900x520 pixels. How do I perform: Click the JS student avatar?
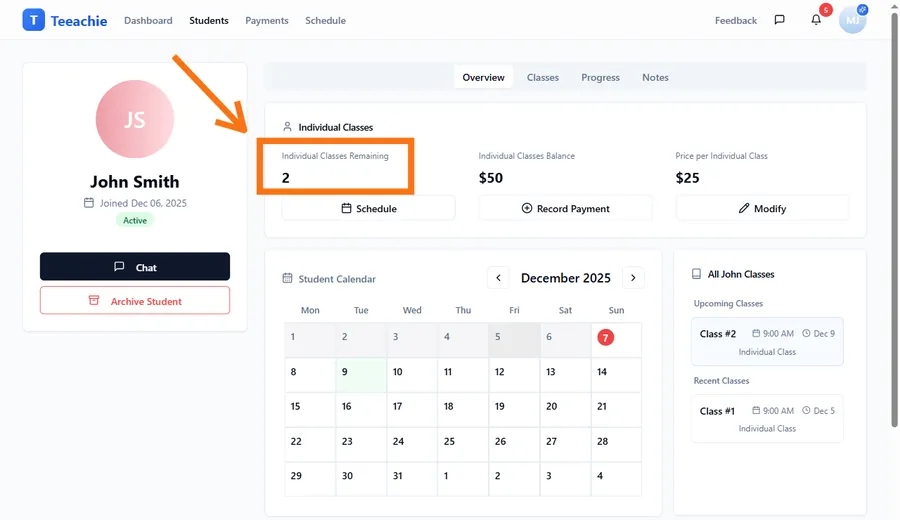tap(135, 120)
